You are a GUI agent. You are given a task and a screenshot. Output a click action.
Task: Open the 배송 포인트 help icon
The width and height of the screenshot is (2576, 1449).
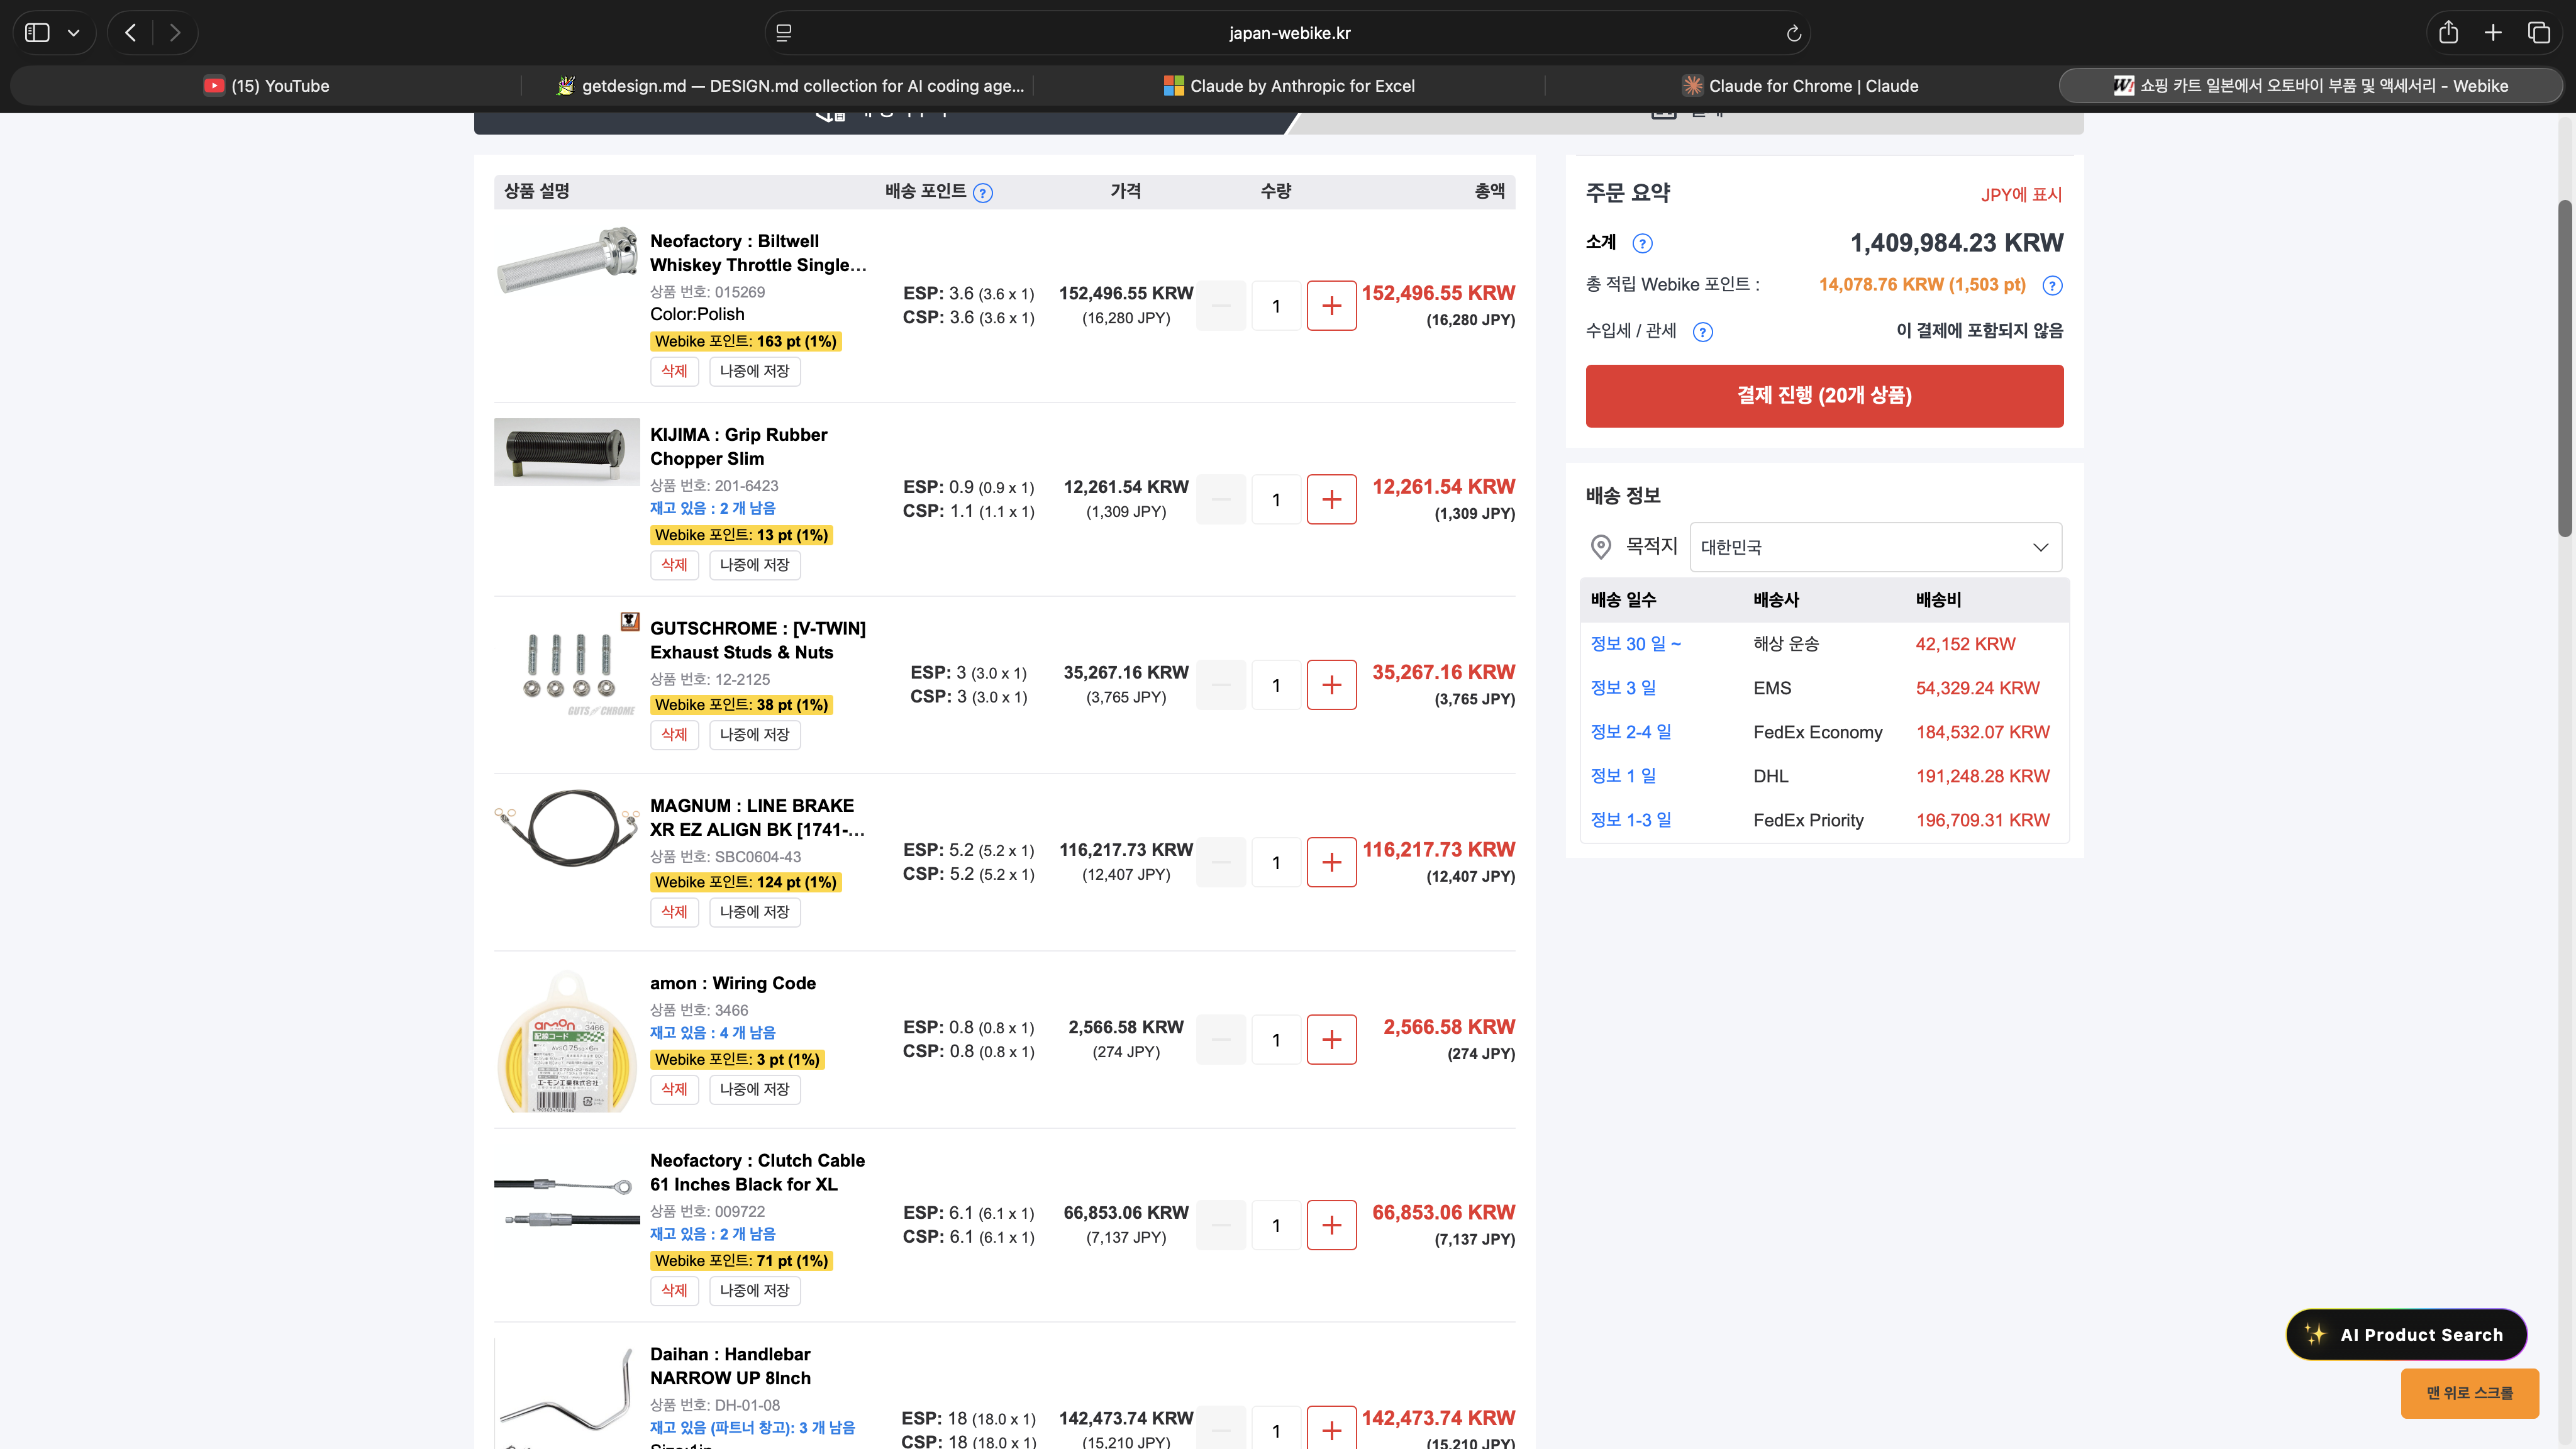[983, 193]
